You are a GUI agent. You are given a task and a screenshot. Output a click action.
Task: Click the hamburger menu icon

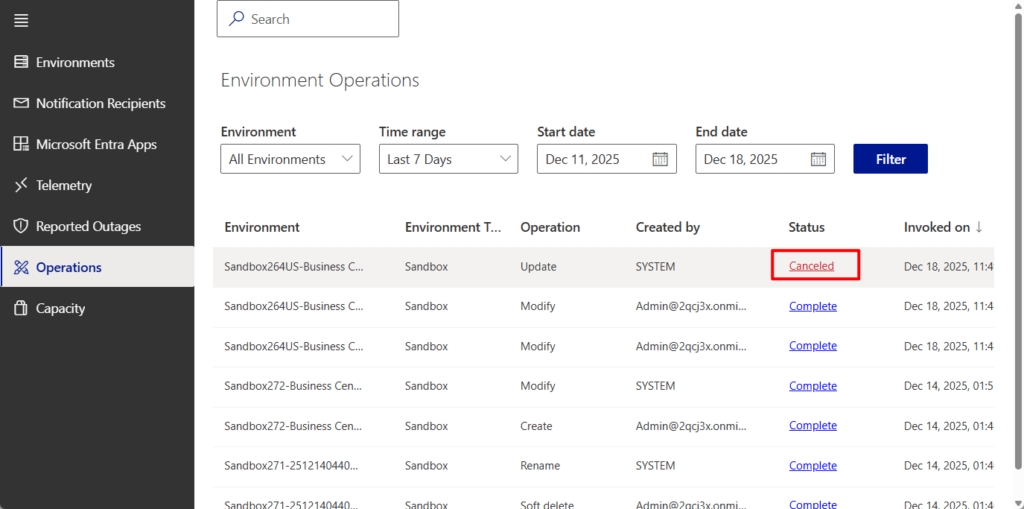point(21,21)
